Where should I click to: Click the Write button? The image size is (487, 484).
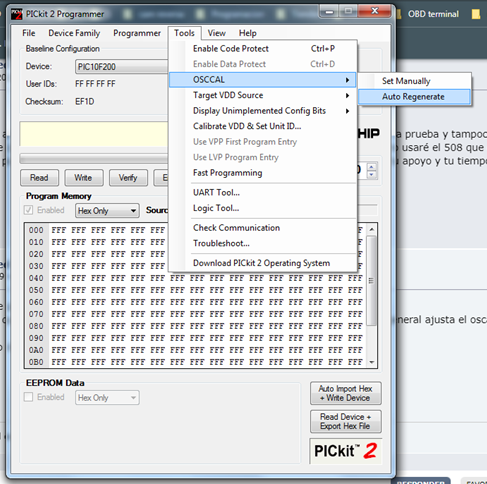84,178
